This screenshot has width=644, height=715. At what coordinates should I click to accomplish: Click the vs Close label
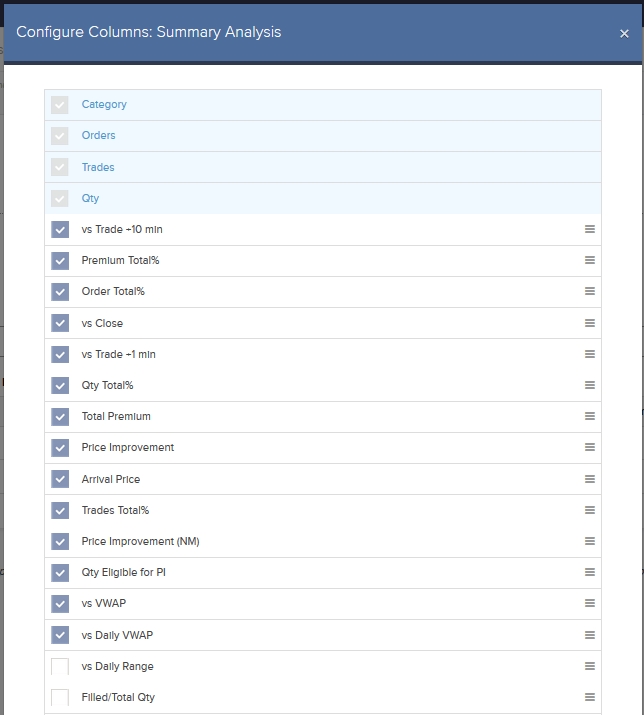tap(102, 323)
